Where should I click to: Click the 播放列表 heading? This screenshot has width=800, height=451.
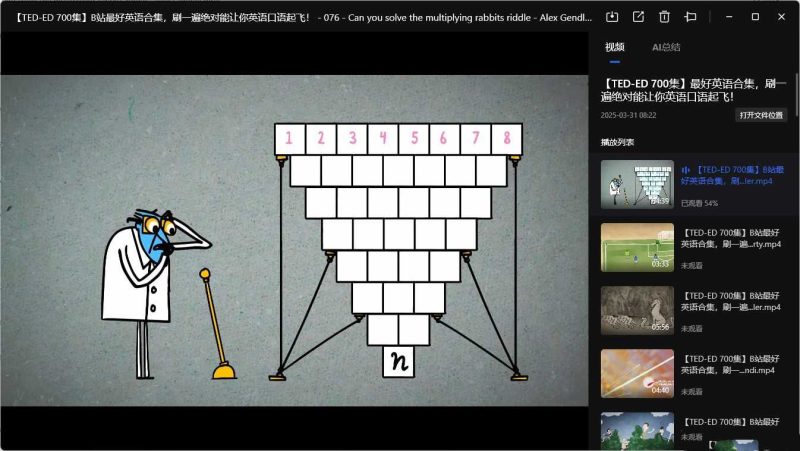tap(617, 142)
